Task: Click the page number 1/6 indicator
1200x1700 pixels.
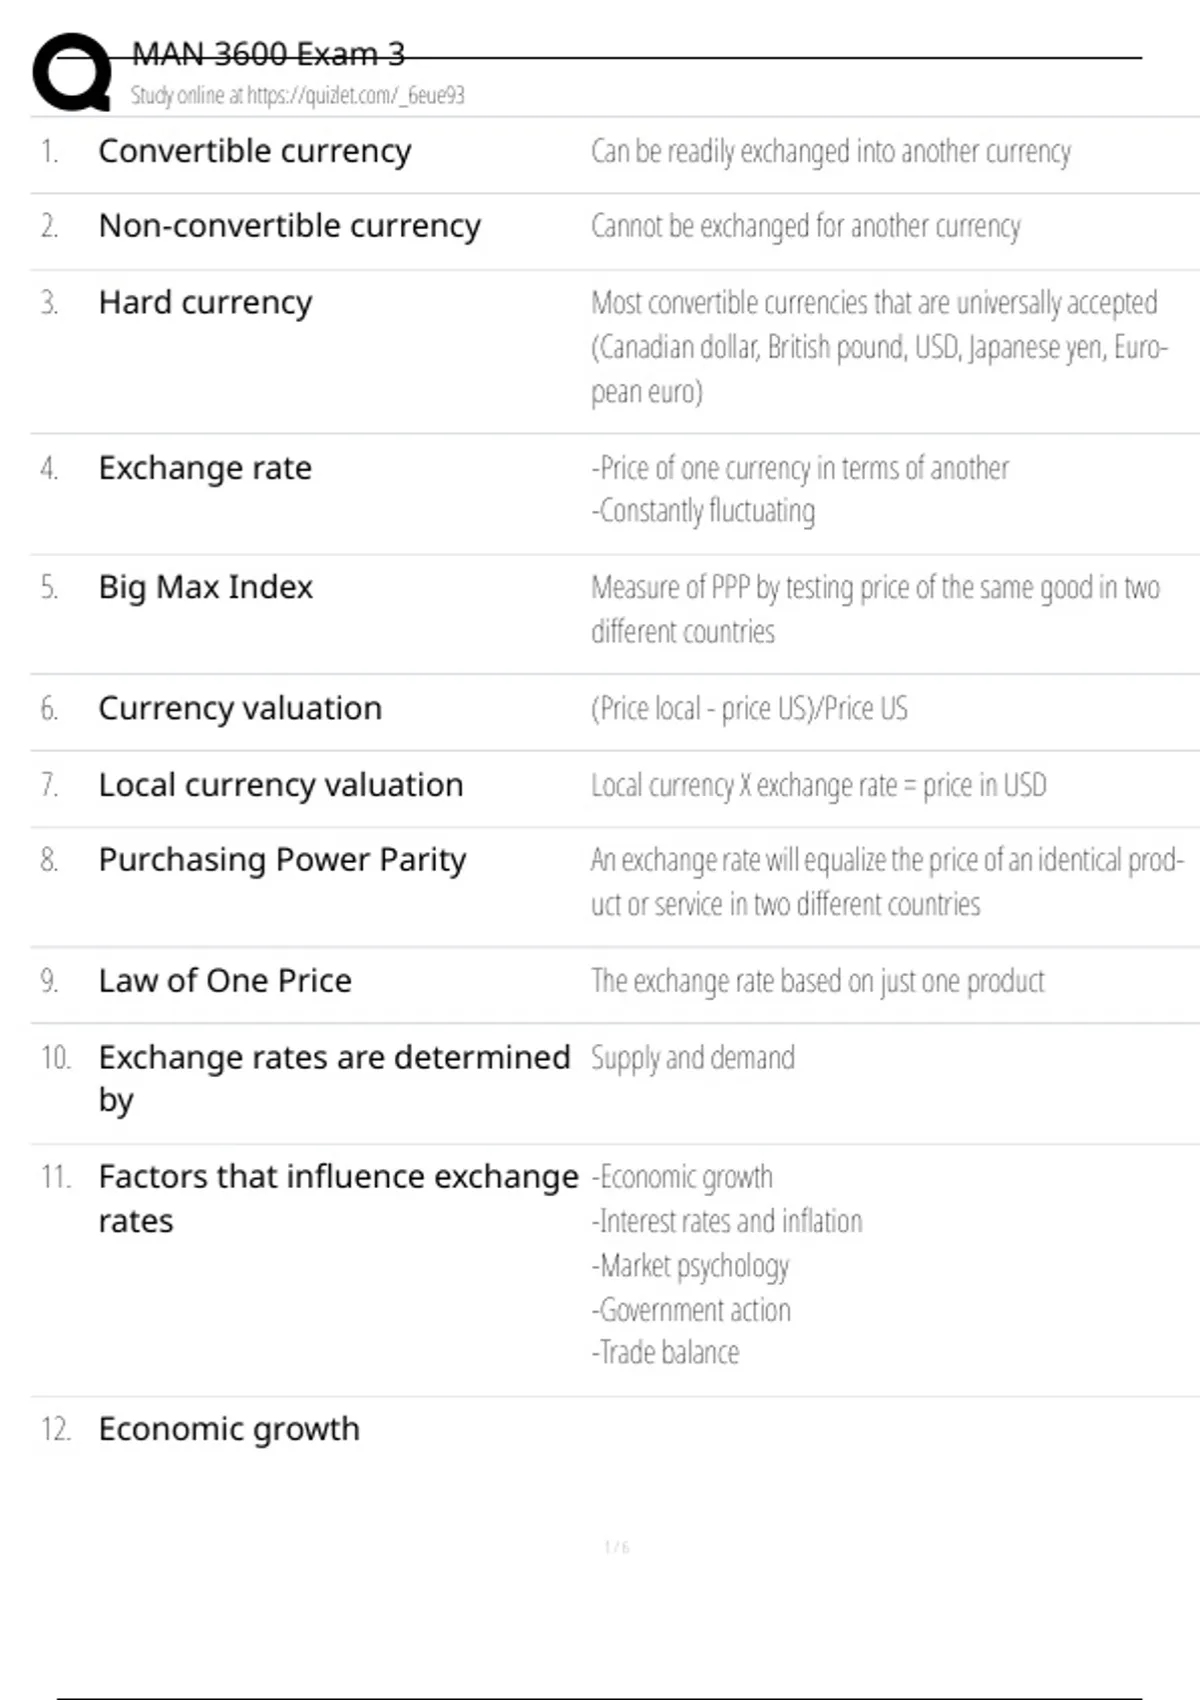Action: (x=616, y=1547)
